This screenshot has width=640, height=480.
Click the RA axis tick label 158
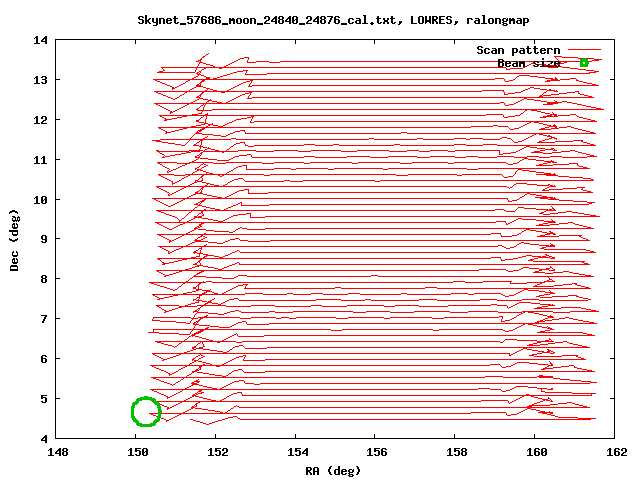pos(457,452)
